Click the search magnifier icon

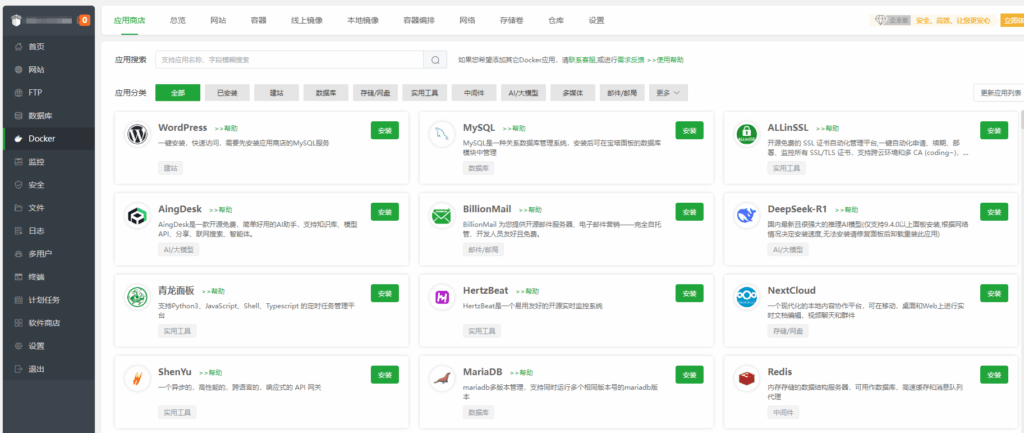435,60
